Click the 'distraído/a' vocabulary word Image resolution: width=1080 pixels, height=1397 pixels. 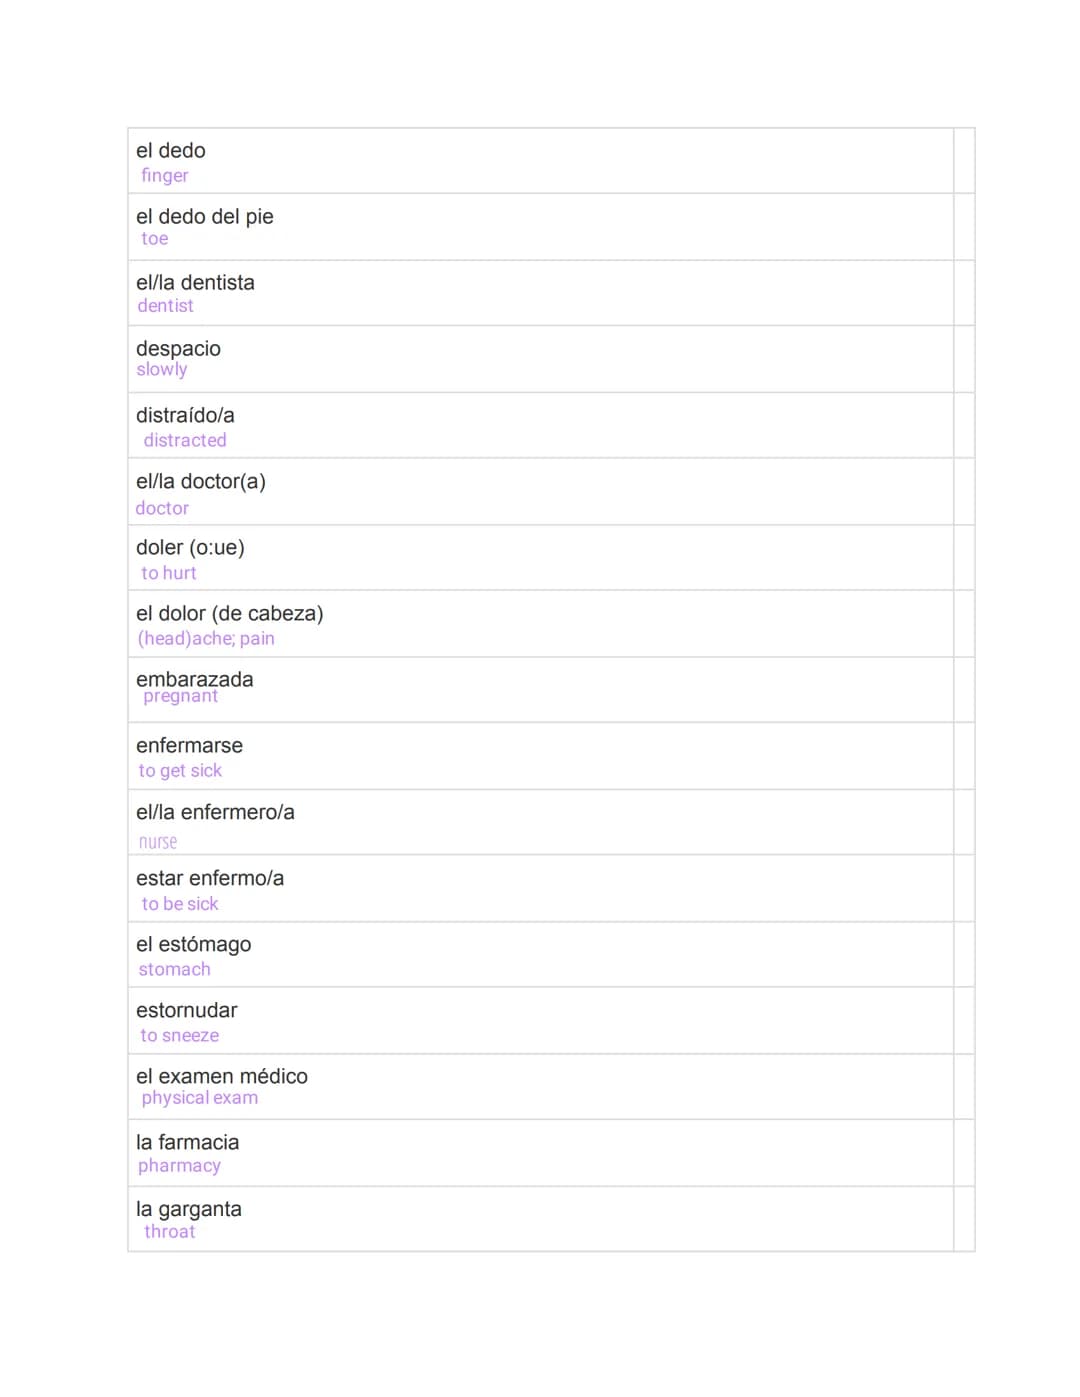click(x=185, y=415)
